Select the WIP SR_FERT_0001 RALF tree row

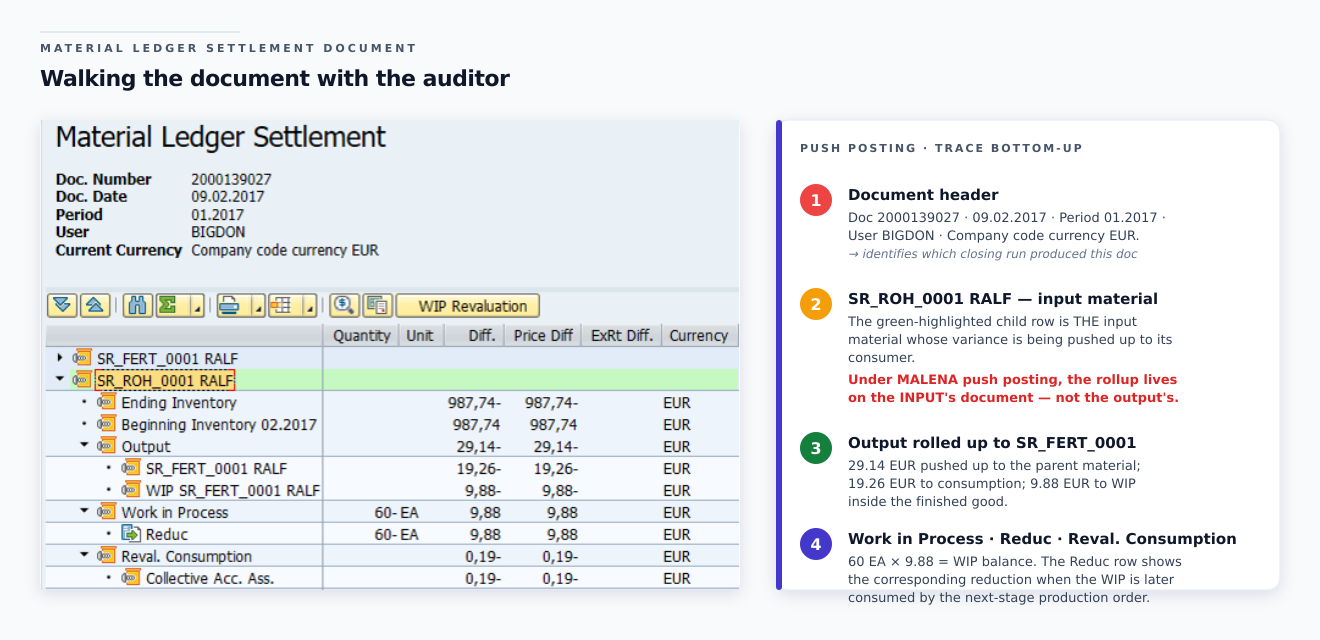click(233, 490)
